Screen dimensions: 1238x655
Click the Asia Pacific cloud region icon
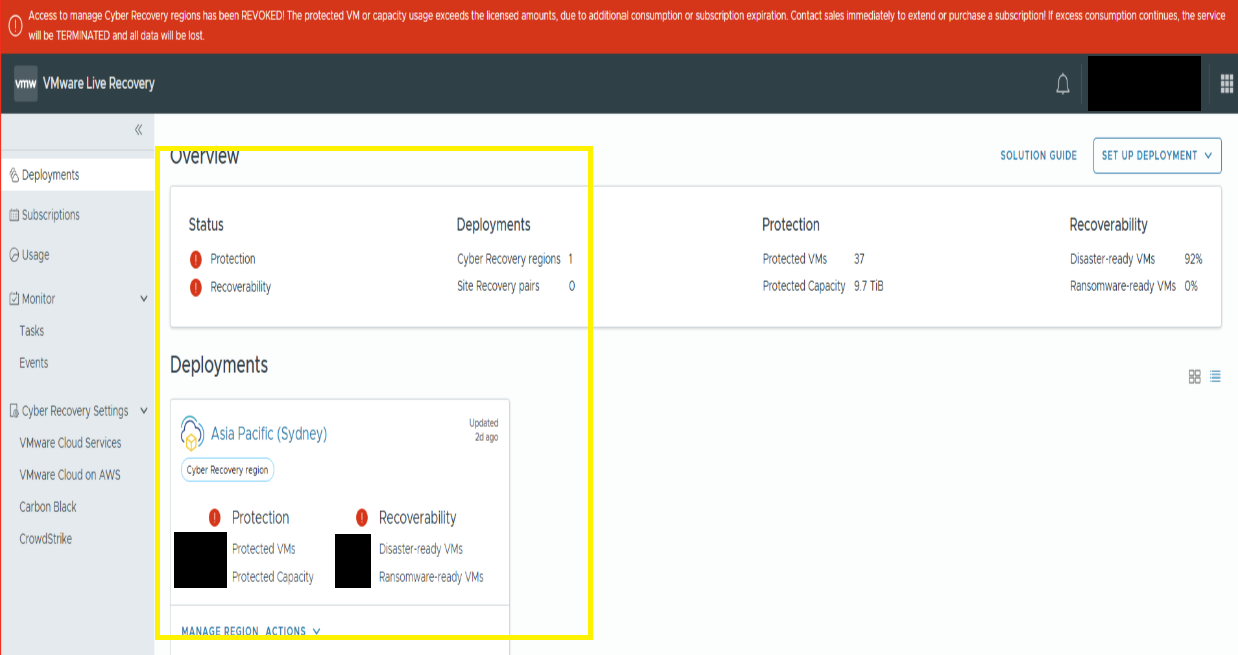coord(192,434)
